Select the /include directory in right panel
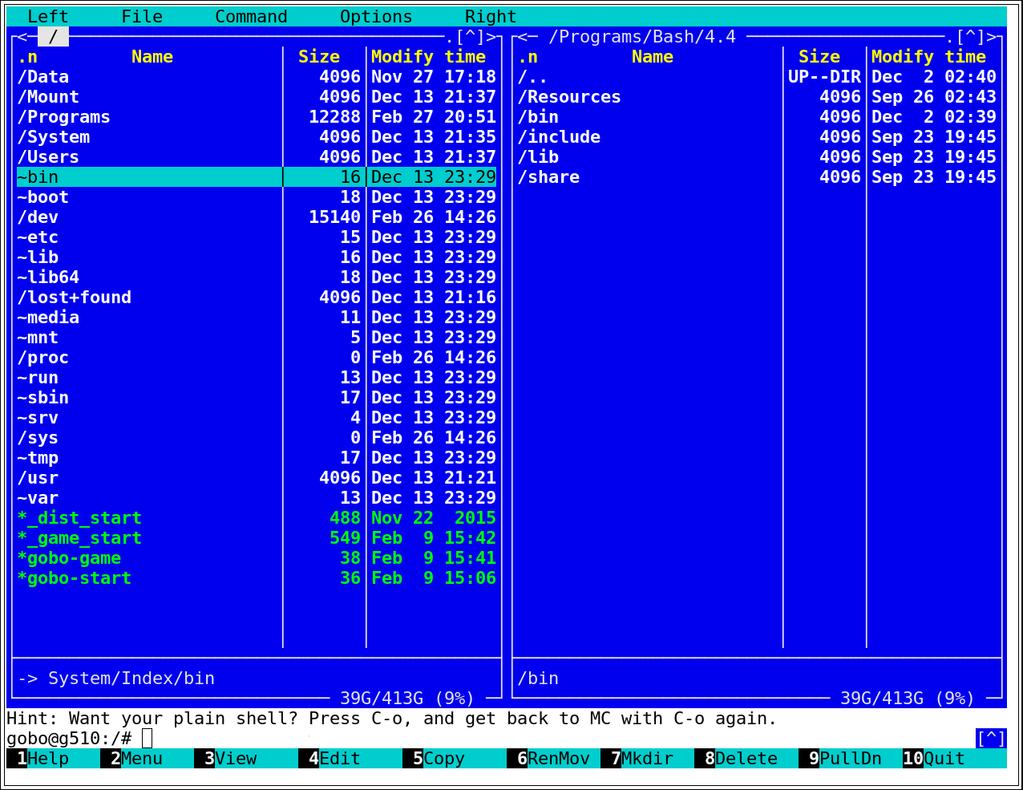The height and width of the screenshot is (790, 1023). (757, 137)
